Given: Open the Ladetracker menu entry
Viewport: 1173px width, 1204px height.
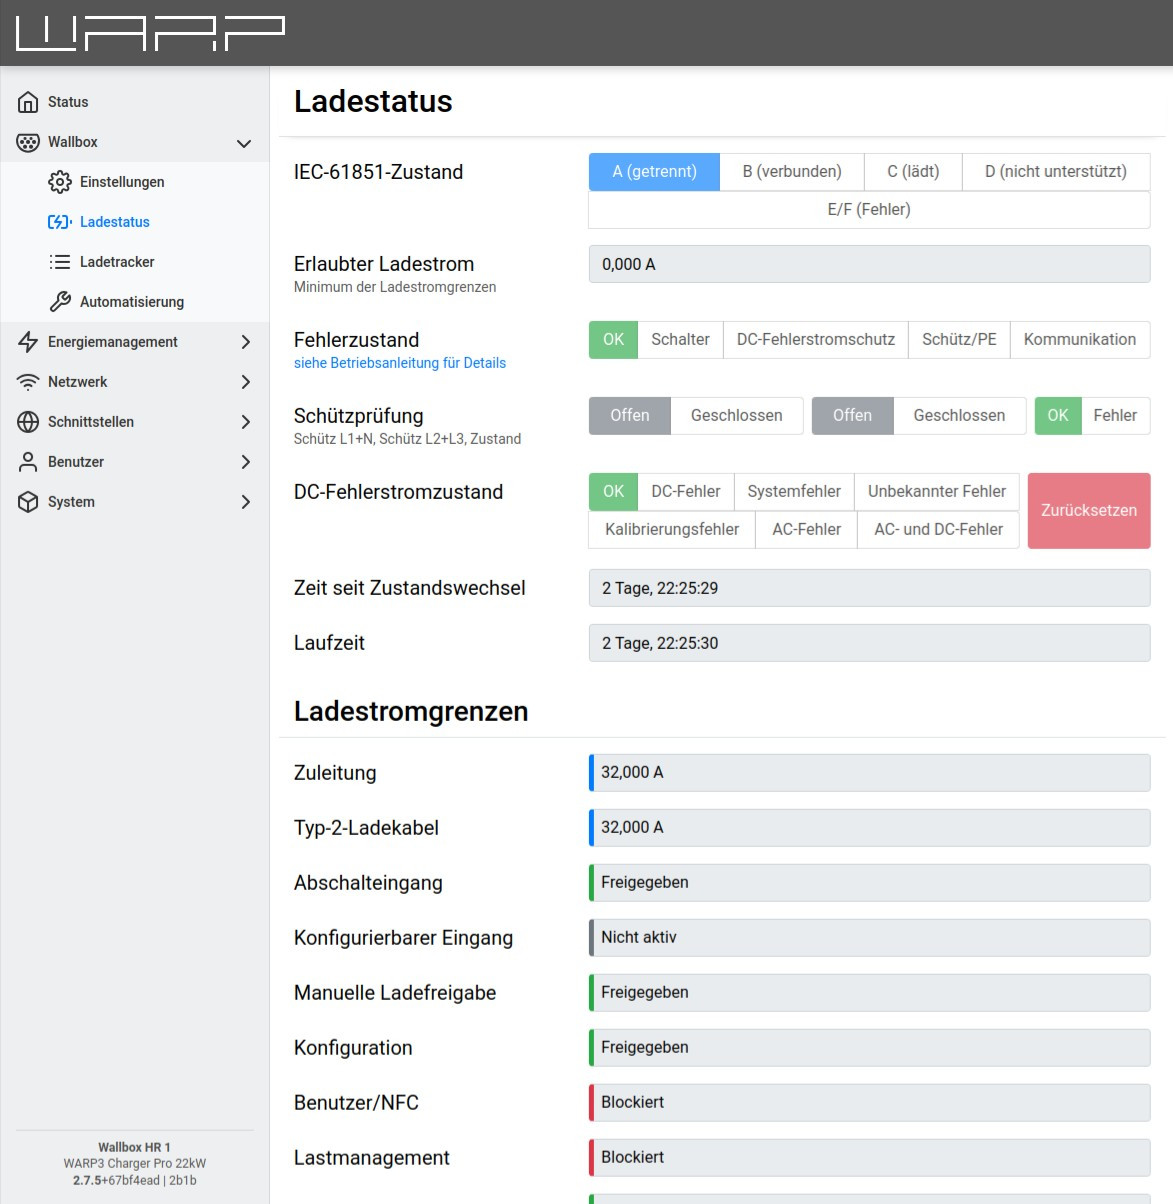Looking at the screenshot, I should pyautogui.click(x=117, y=262).
